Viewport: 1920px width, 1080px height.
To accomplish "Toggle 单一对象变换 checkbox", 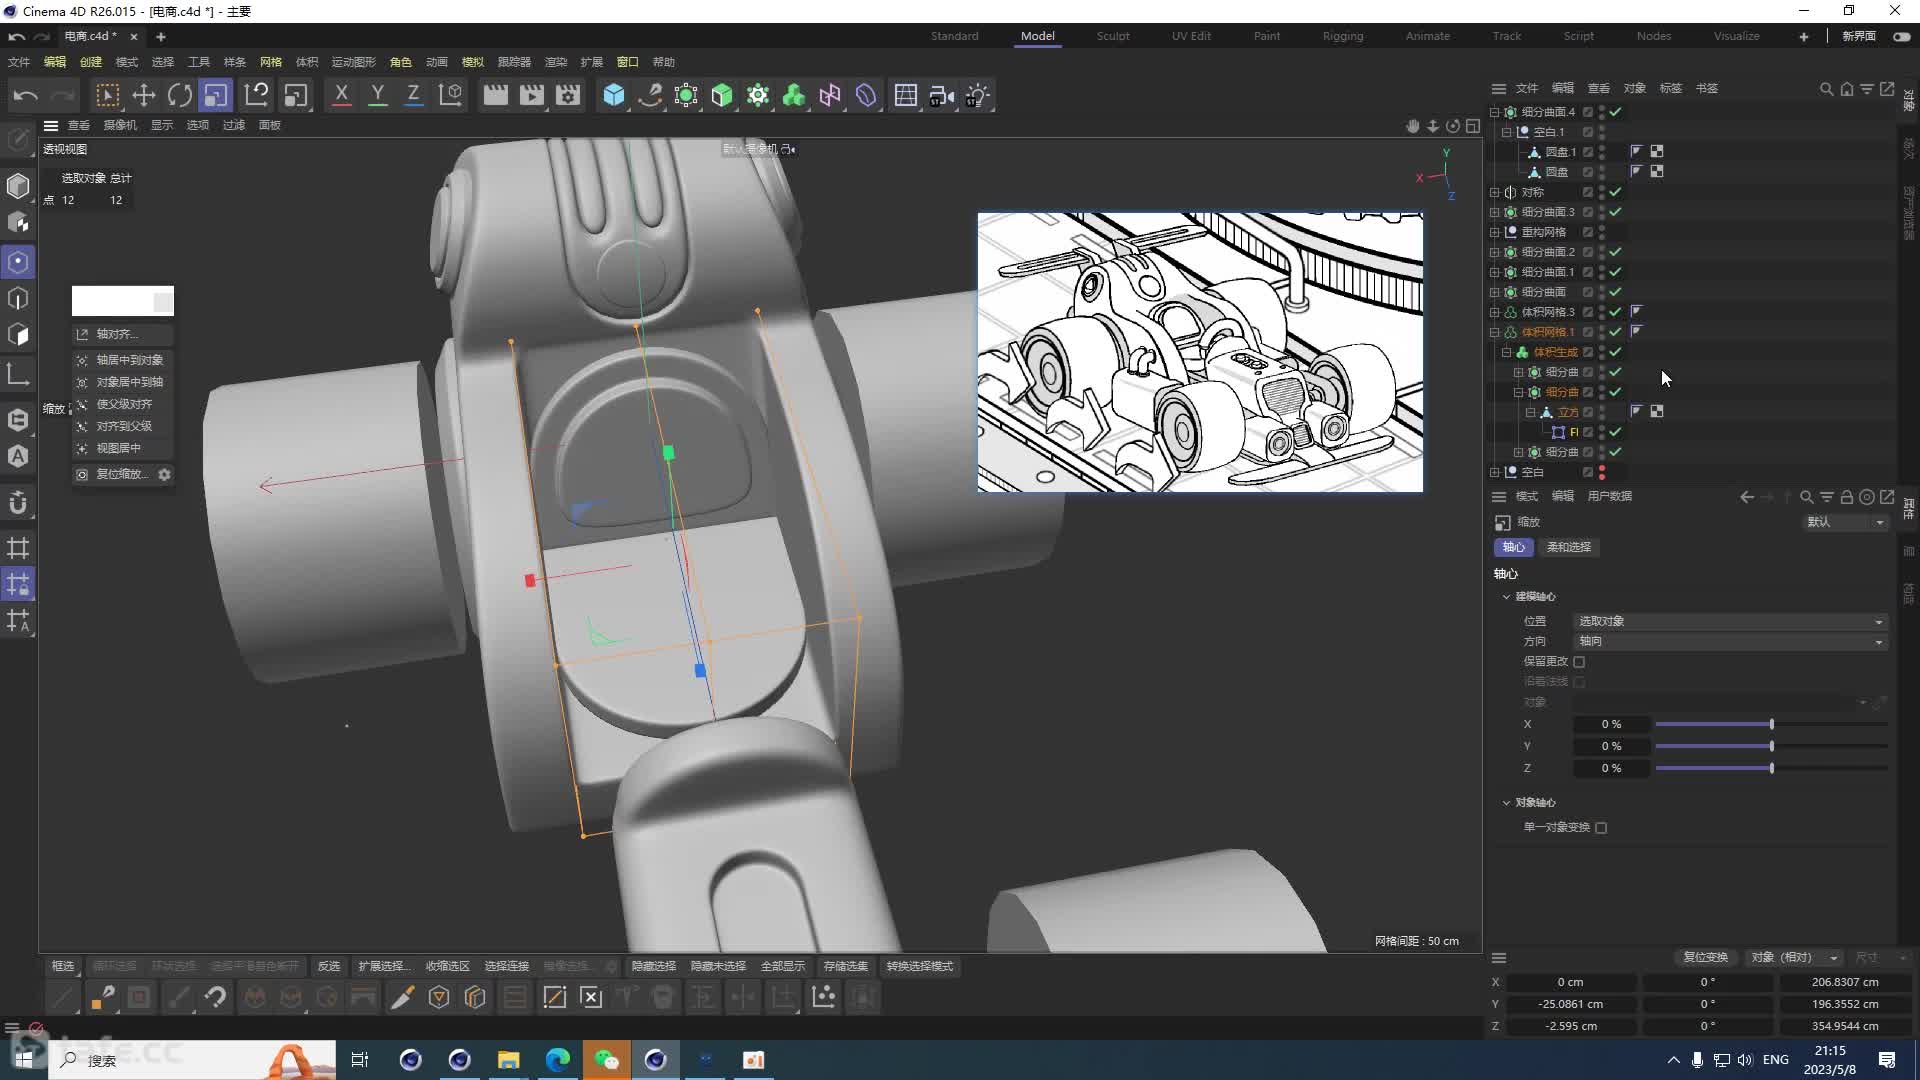I will 1601,828.
